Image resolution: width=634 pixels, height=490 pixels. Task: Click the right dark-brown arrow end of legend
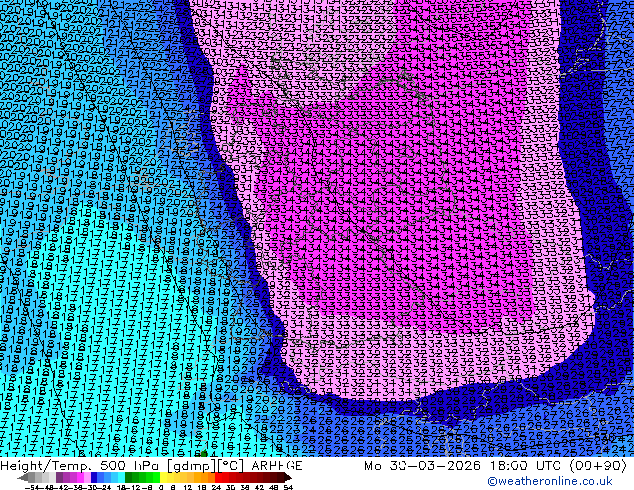[287, 478]
